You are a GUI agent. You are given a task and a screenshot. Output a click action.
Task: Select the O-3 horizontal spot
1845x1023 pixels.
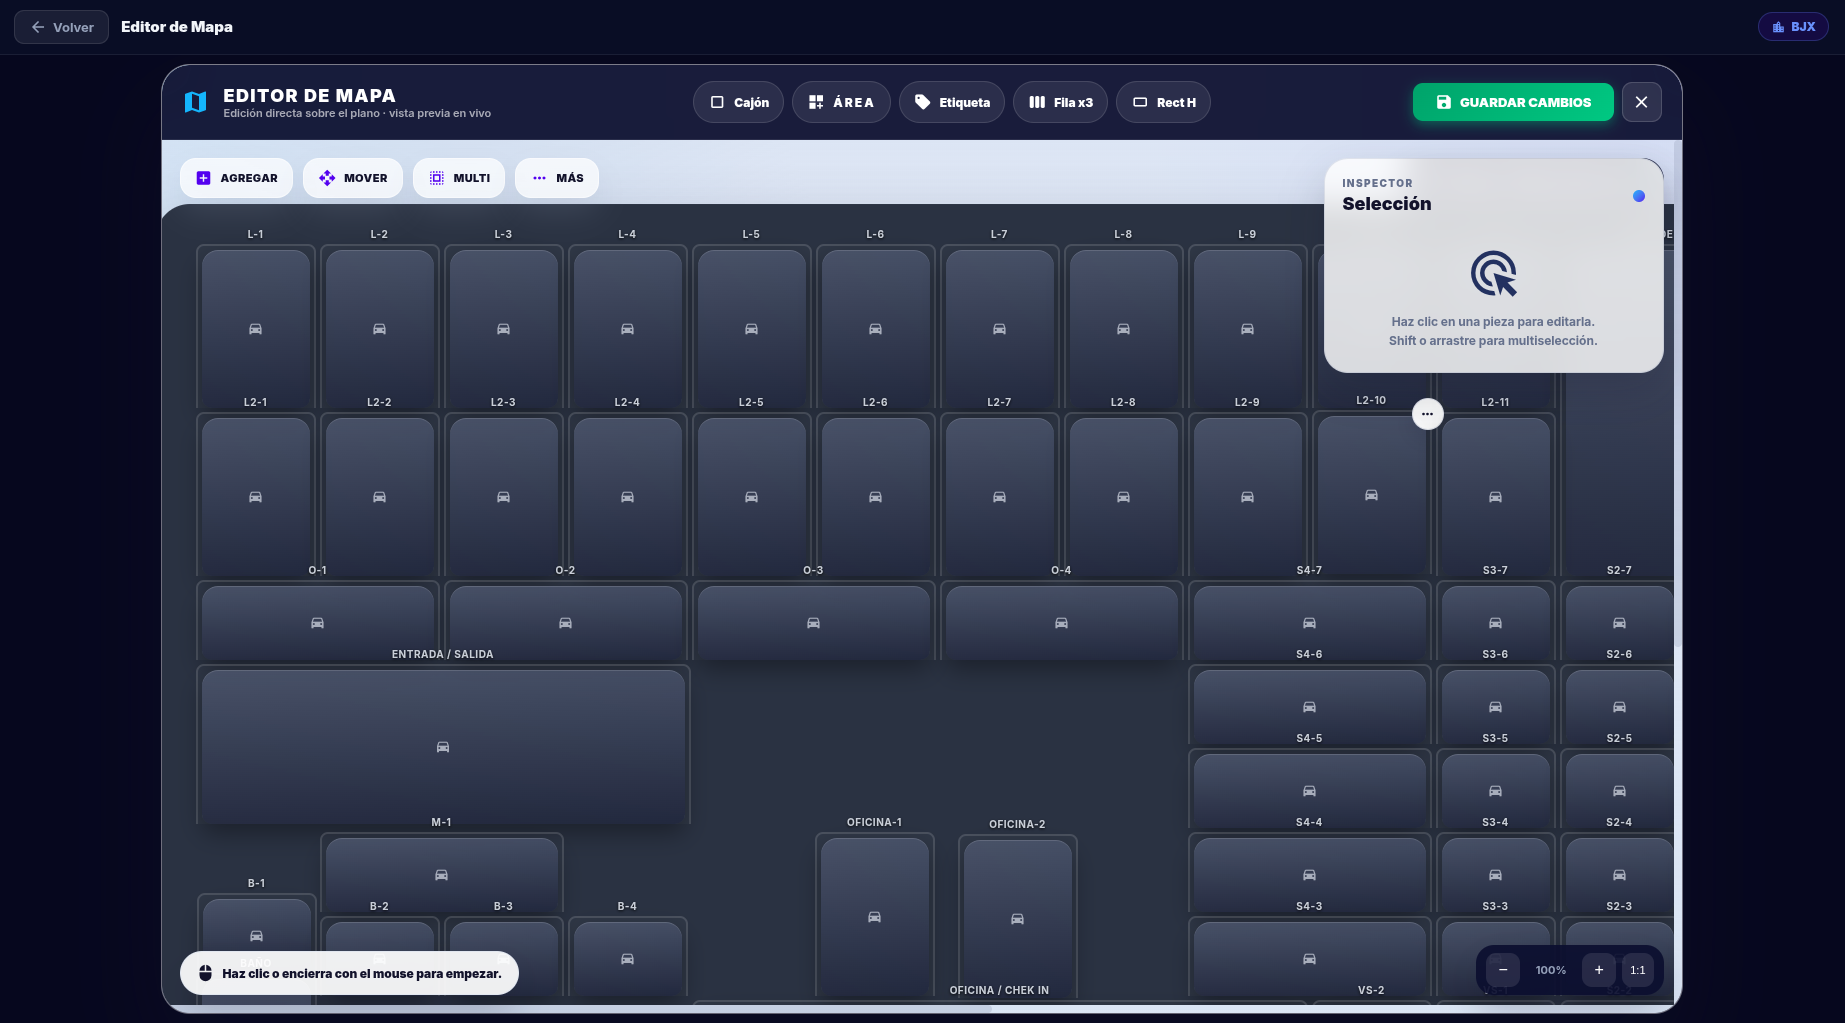click(813, 623)
